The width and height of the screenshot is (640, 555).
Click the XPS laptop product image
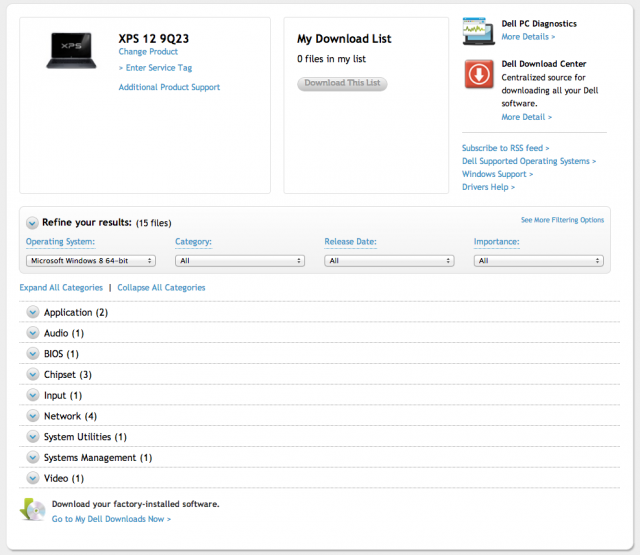(71, 51)
